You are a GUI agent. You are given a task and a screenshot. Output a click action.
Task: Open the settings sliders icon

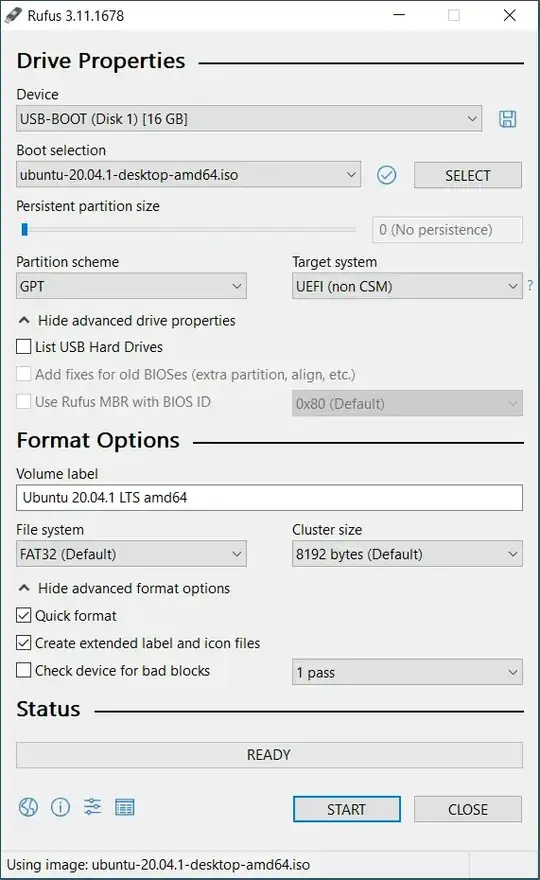(93, 807)
